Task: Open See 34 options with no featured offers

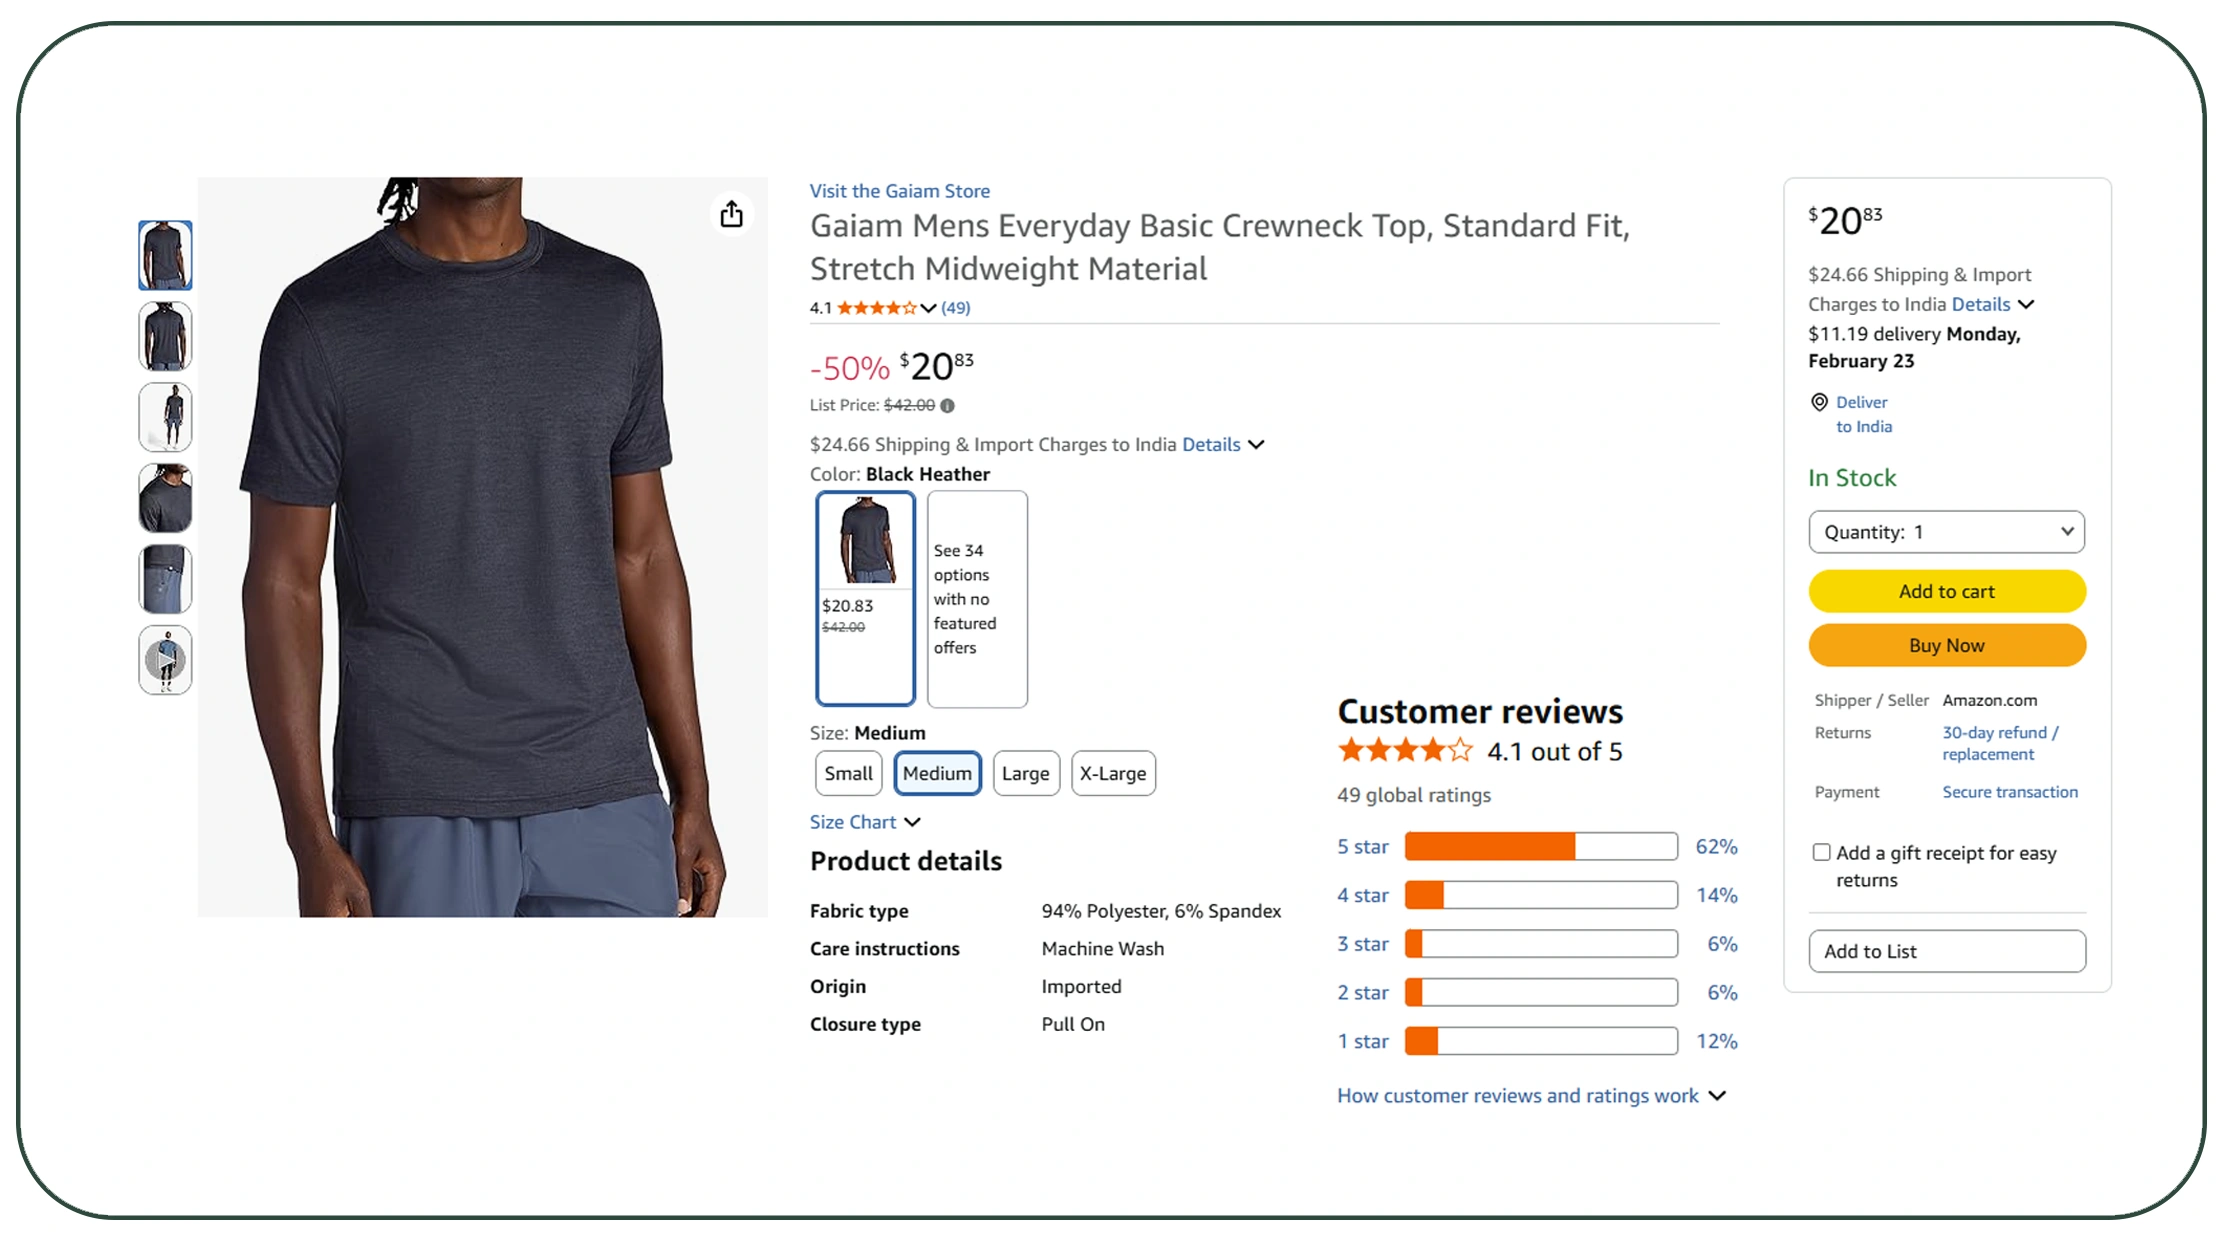Action: coord(977,599)
